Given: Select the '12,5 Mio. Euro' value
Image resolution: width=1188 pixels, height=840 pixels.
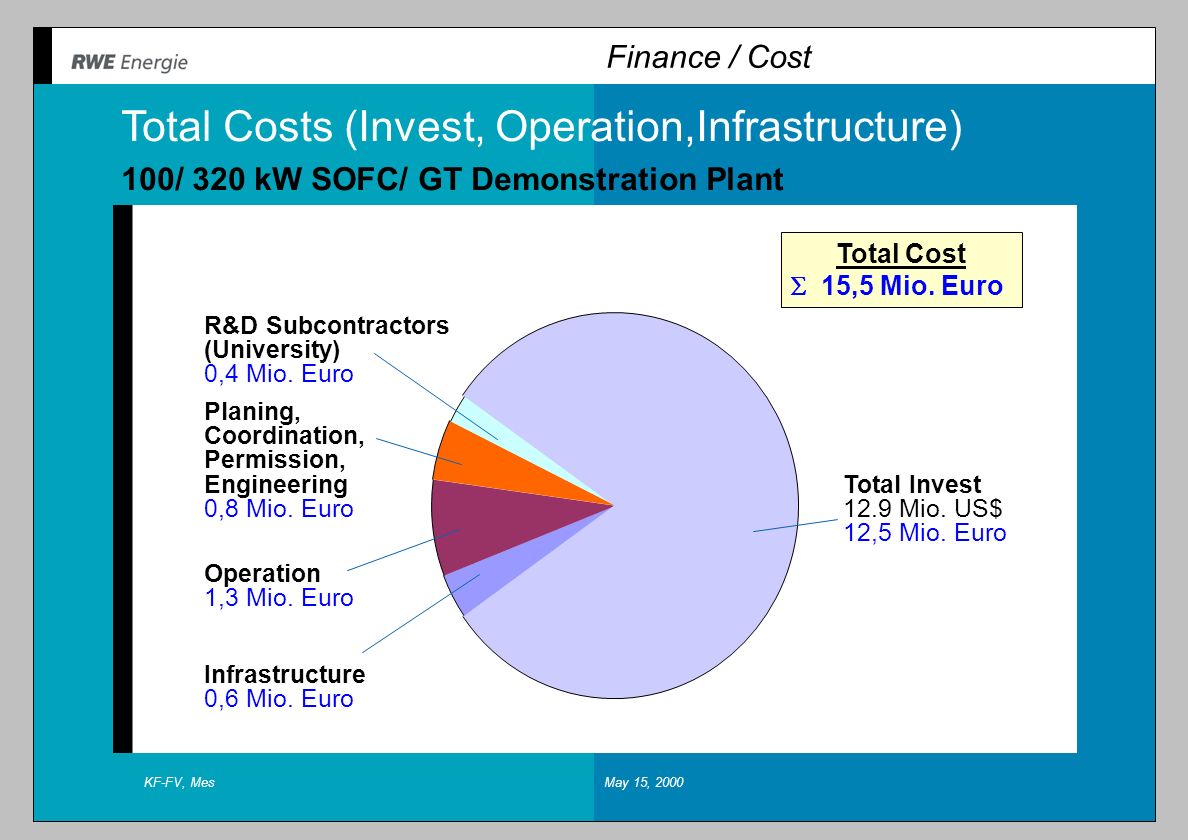Looking at the screenshot, I should [x=925, y=532].
